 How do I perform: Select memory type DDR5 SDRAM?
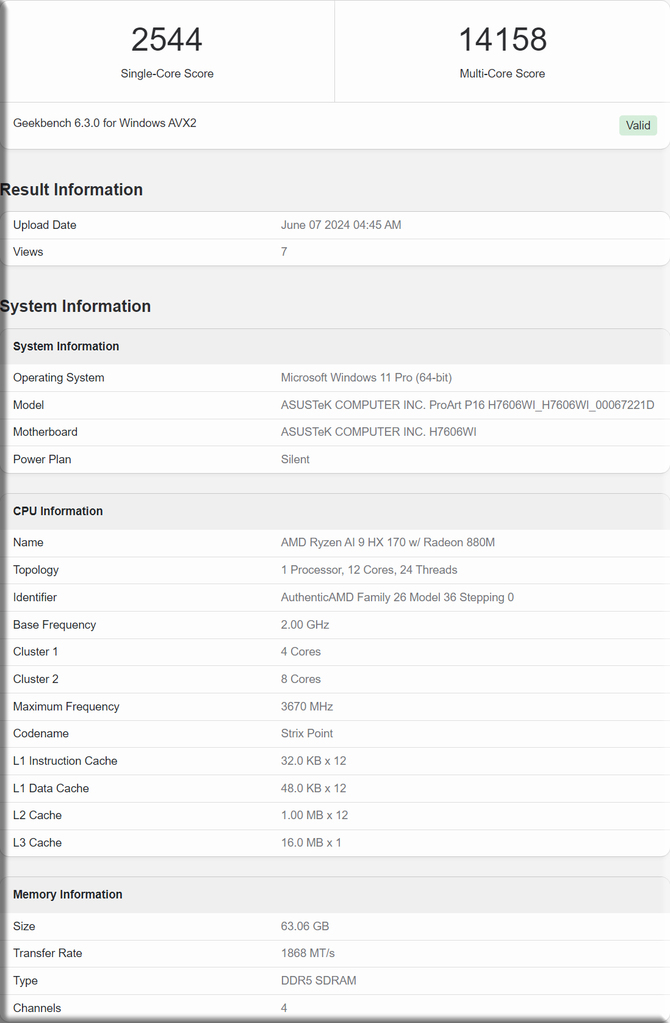318,981
